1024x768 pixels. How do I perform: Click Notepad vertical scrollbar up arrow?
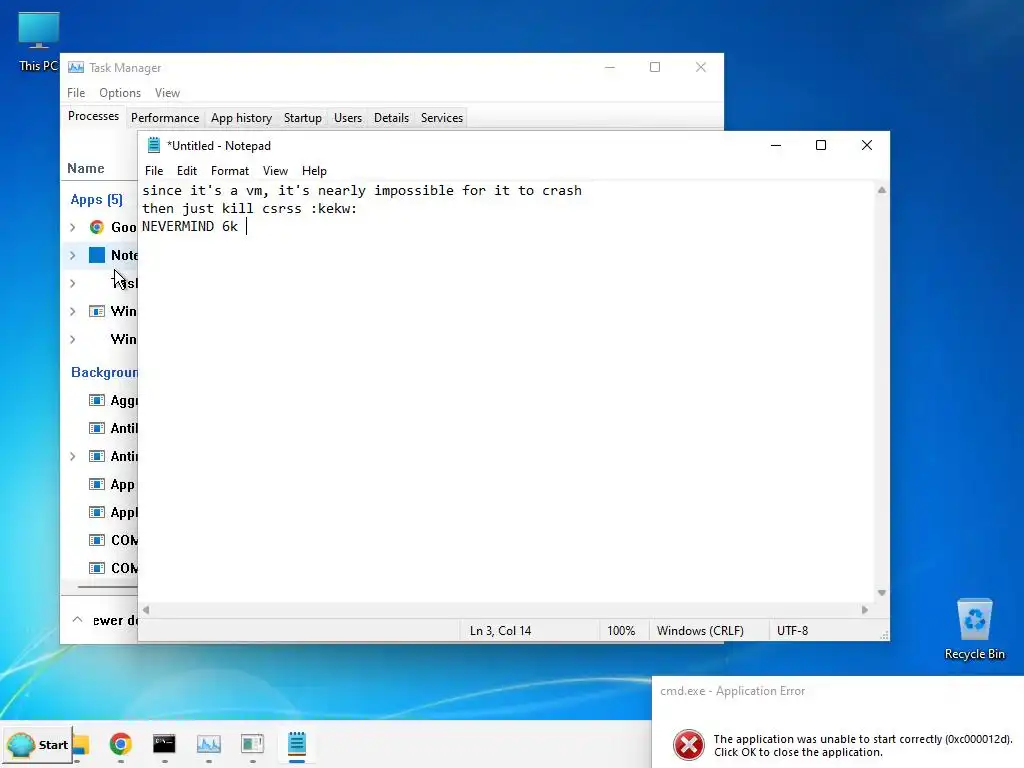tap(882, 190)
